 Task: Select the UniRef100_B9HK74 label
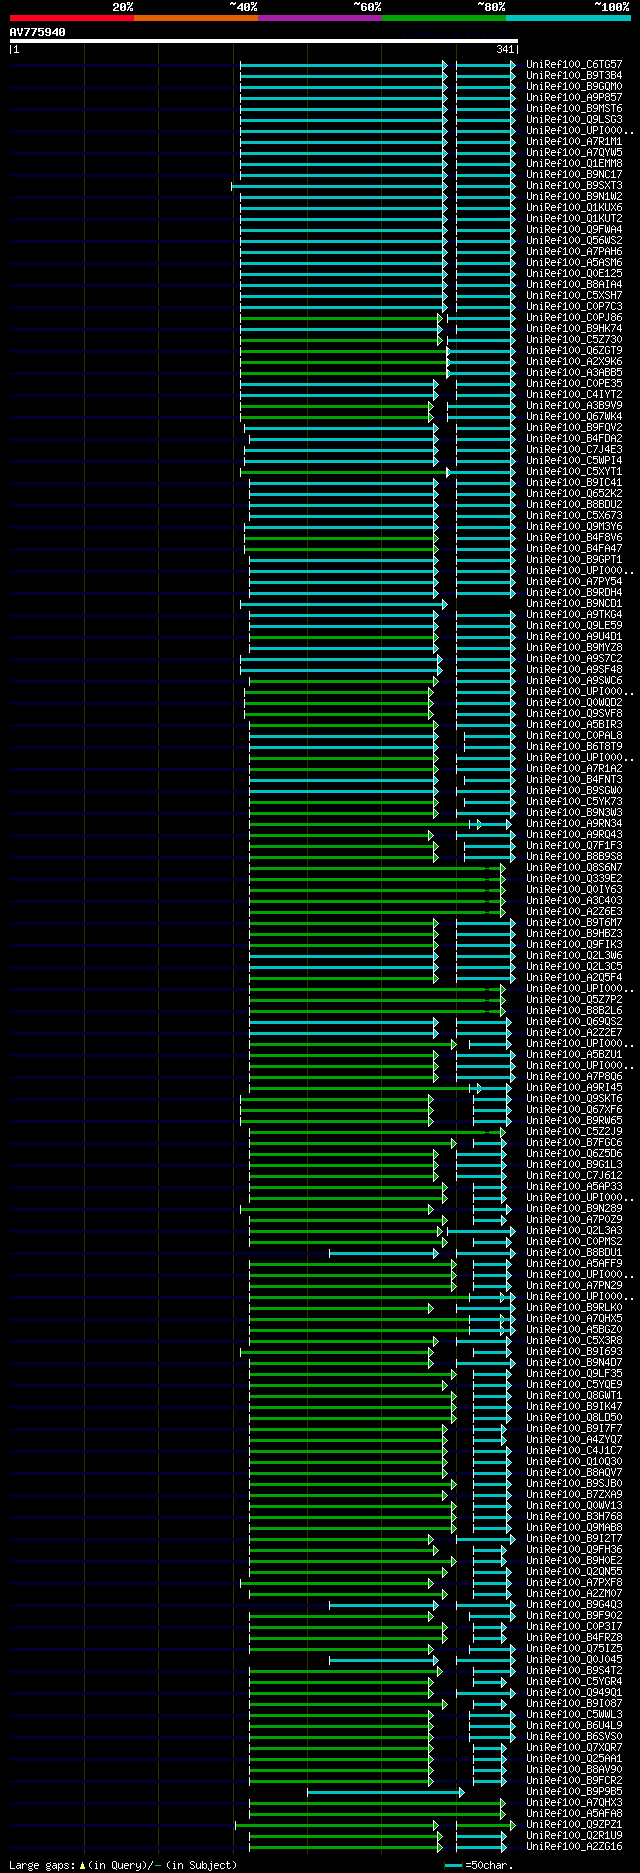tap(574, 328)
